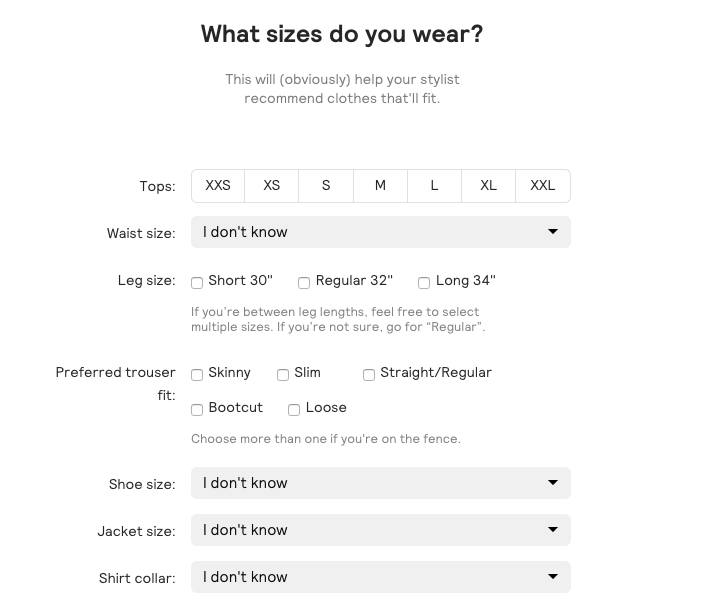Viewport: 718px width, 610px height.
Task: Click the Waist size dropdown arrow
Action: point(553,231)
